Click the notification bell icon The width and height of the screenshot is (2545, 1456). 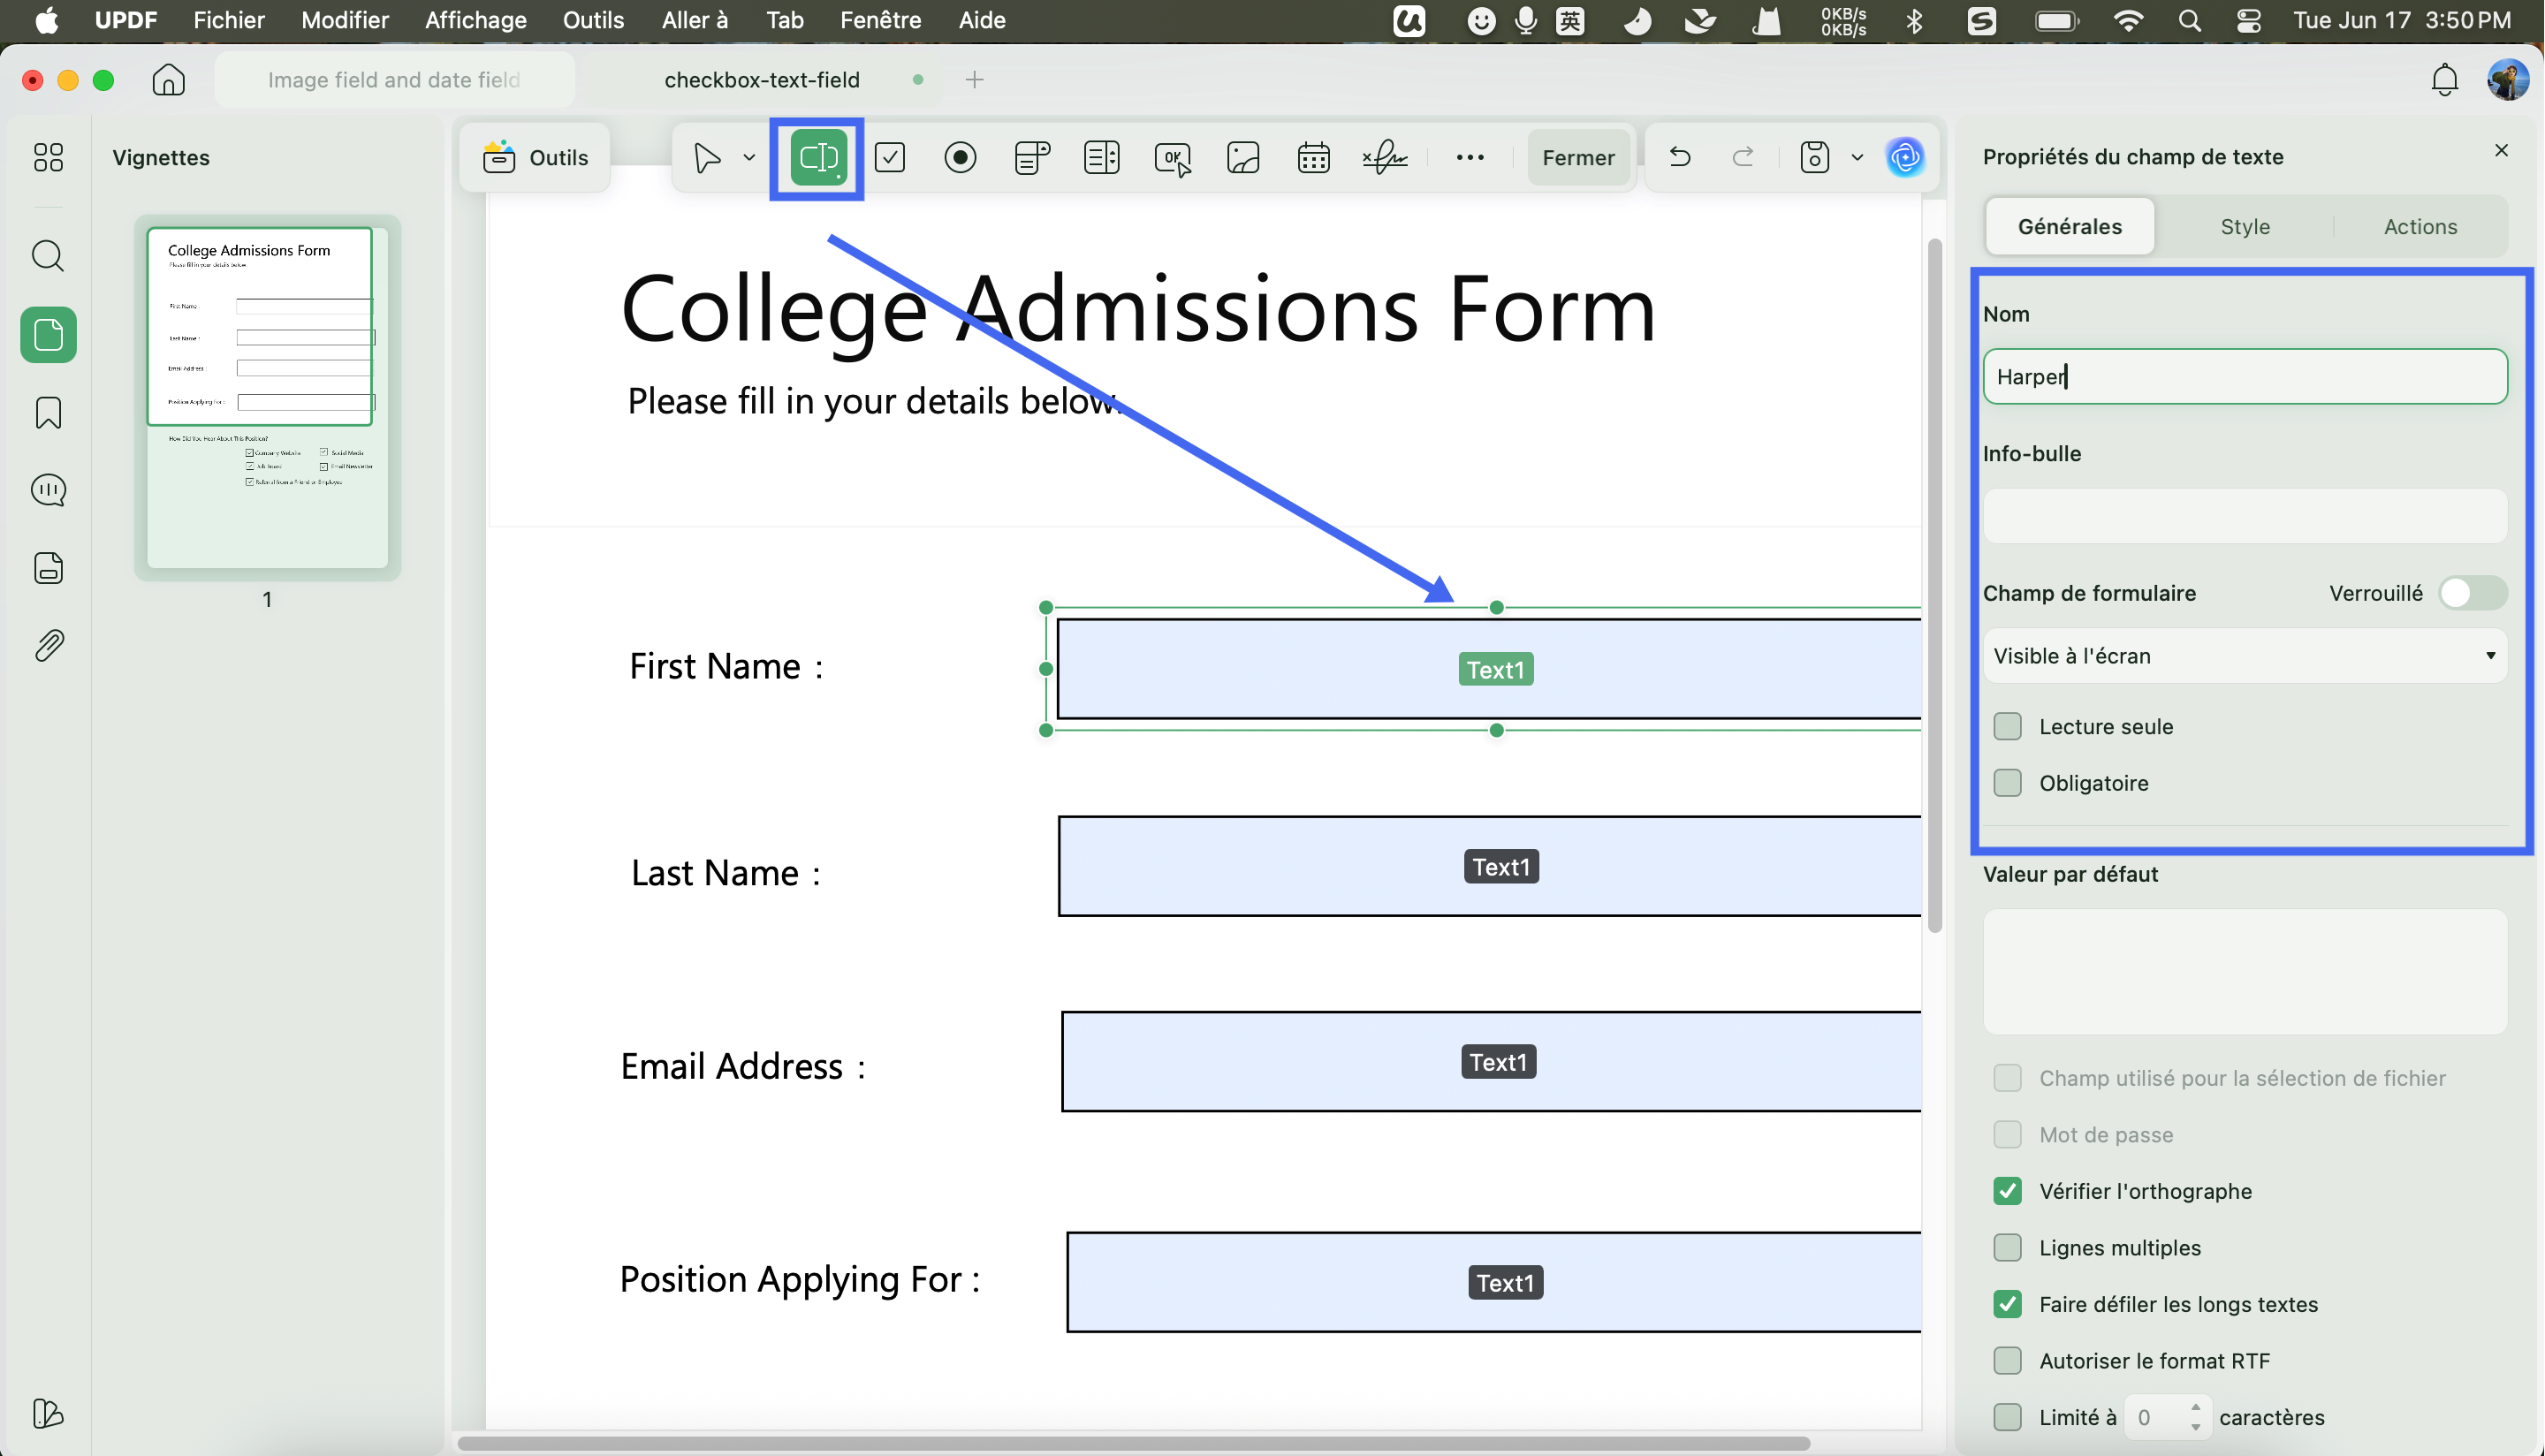[2444, 79]
